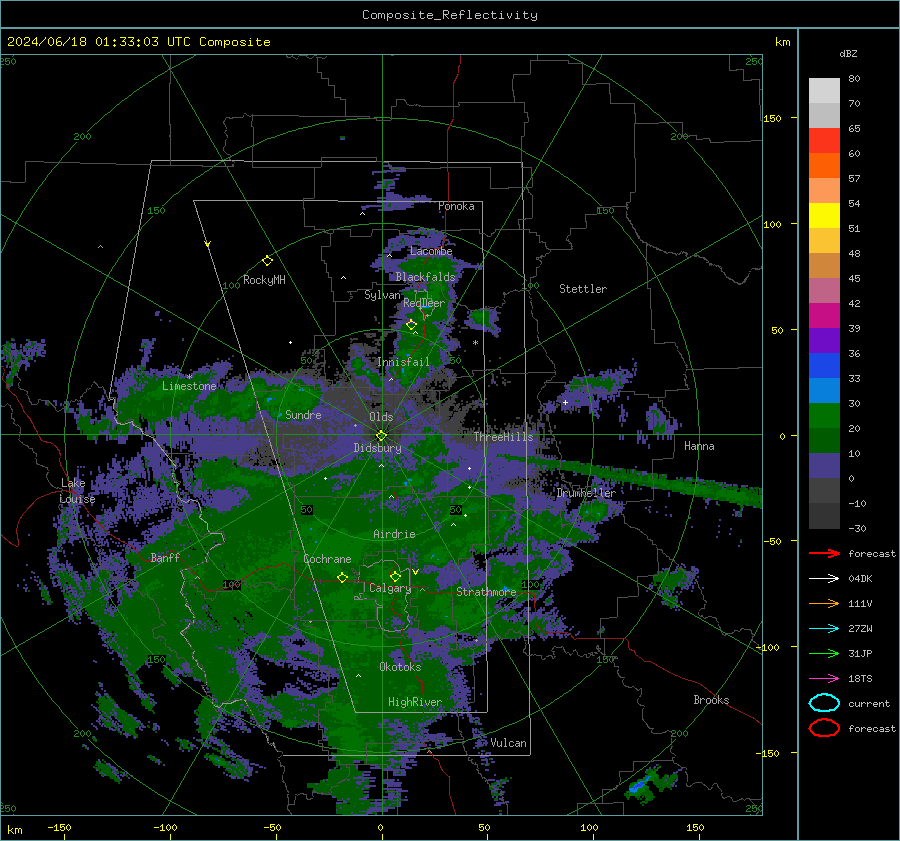Click the 'Limestone' map label
Image resolution: width=900 pixels, height=841 pixels.
189,386
